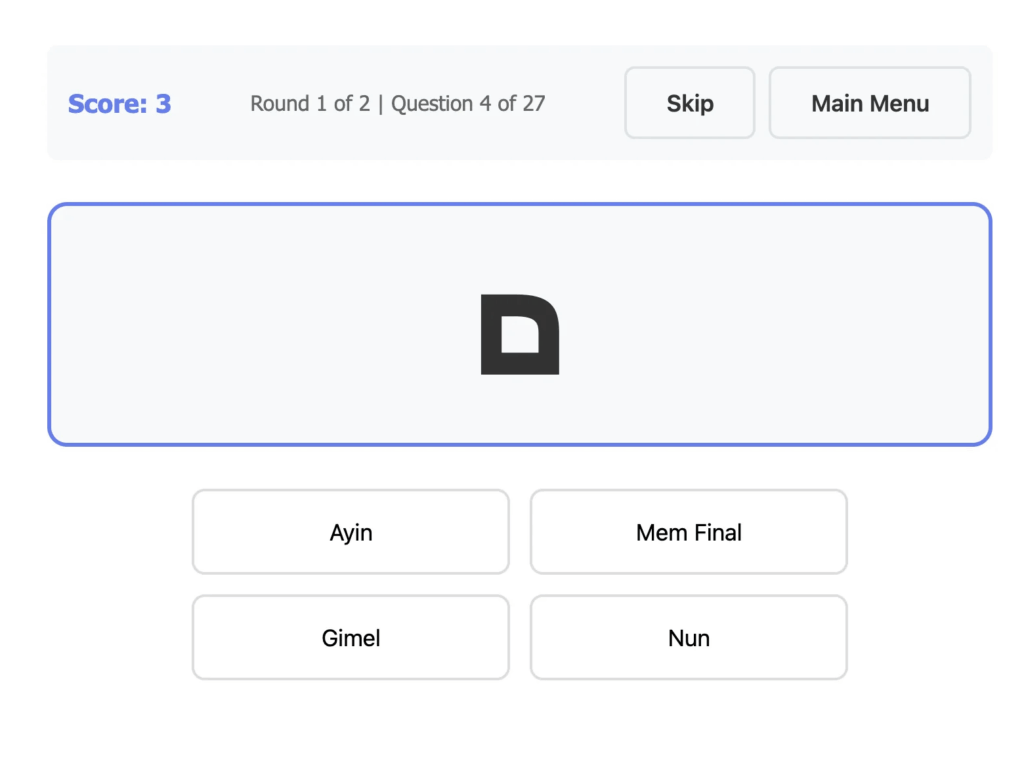Image resolution: width=1024 pixels, height=761 pixels.
Task: Select the Ayin answer option
Action: pyautogui.click(x=350, y=532)
